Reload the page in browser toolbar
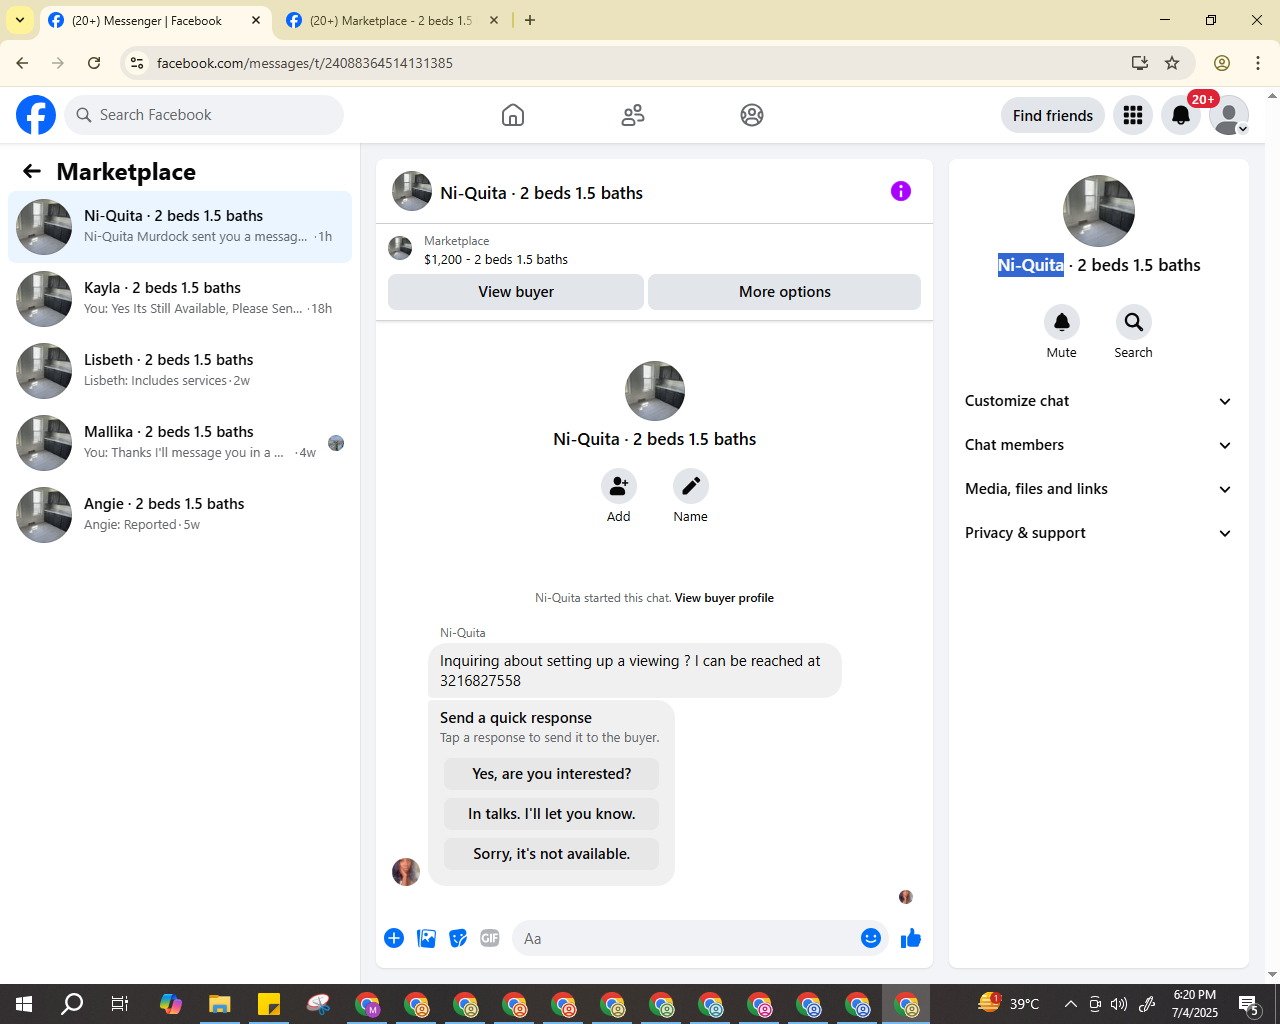 (x=94, y=63)
